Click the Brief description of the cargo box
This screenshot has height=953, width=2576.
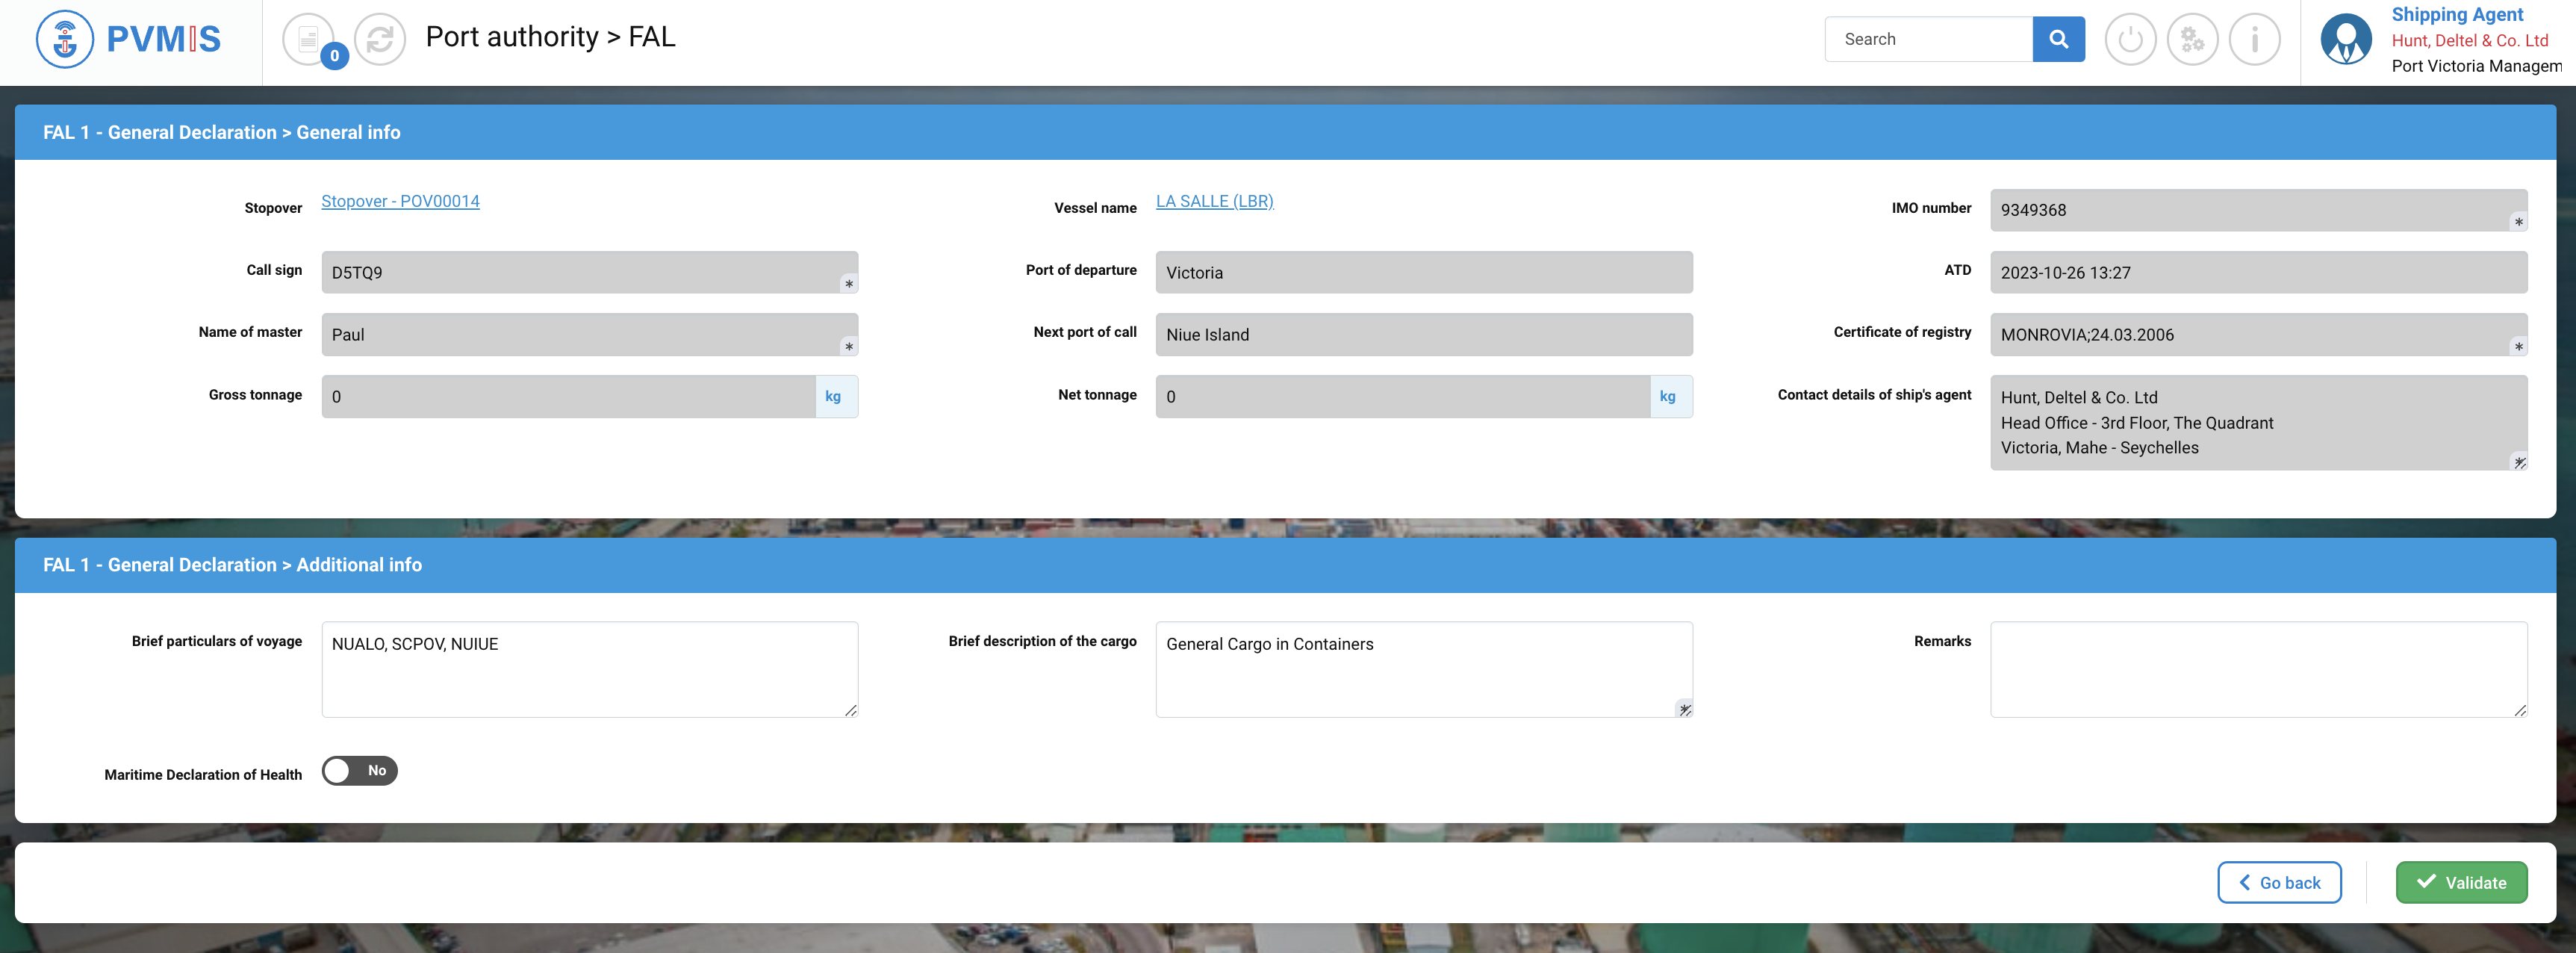1423,669
